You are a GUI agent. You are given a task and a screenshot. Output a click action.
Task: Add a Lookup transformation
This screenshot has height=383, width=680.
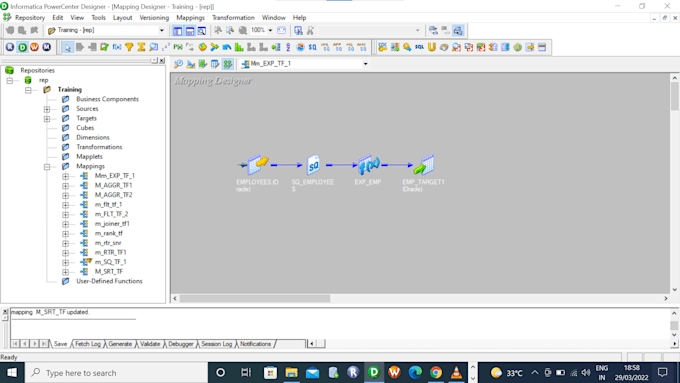[154, 47]
